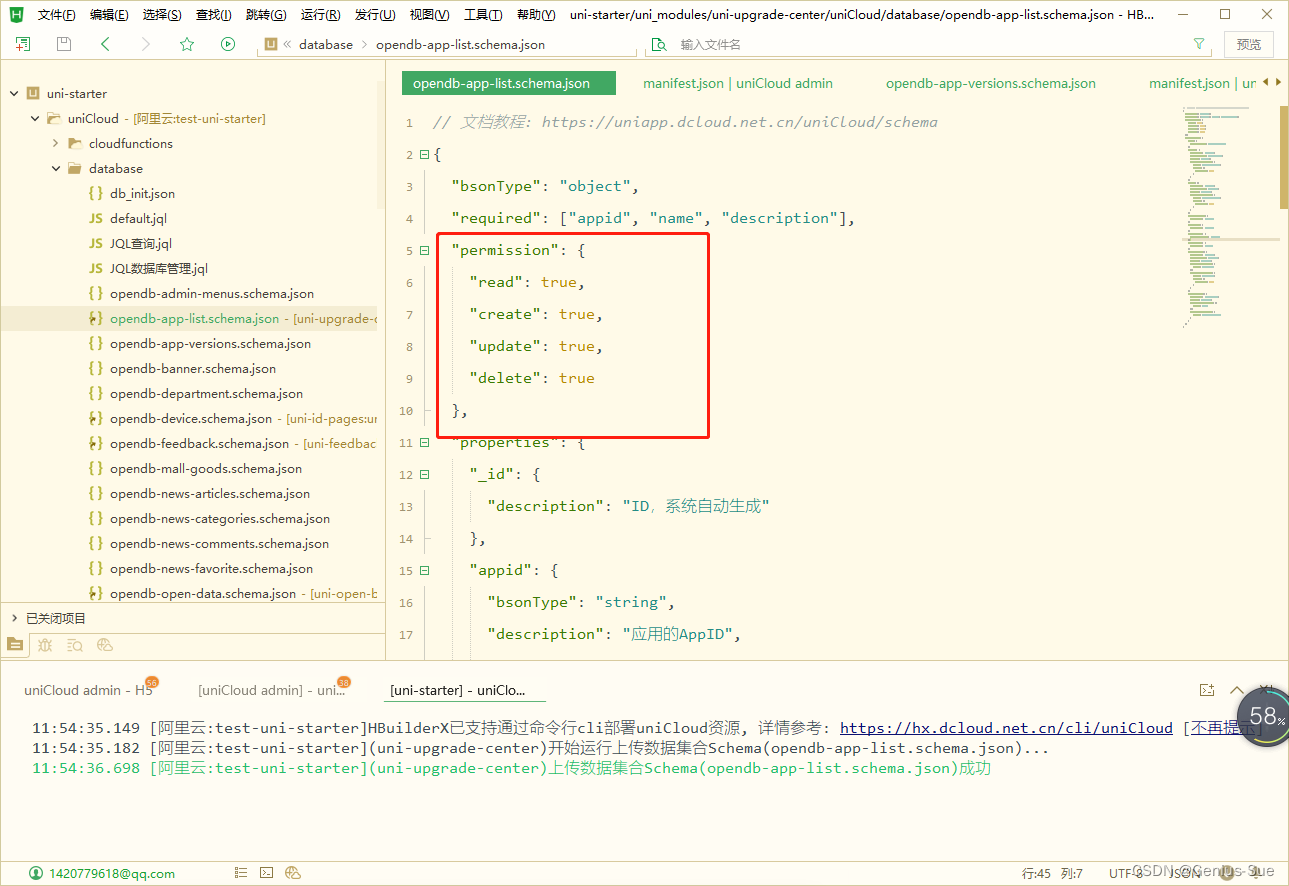
Task: Click the debug bug icon in bottom sidebar
Action: click(45, 645)
